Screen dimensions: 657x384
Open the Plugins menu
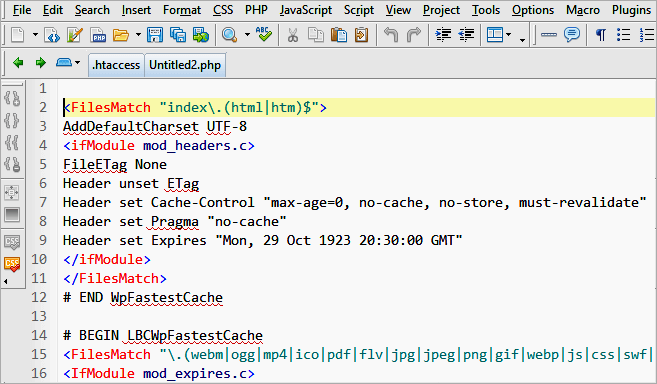(631, 10)
